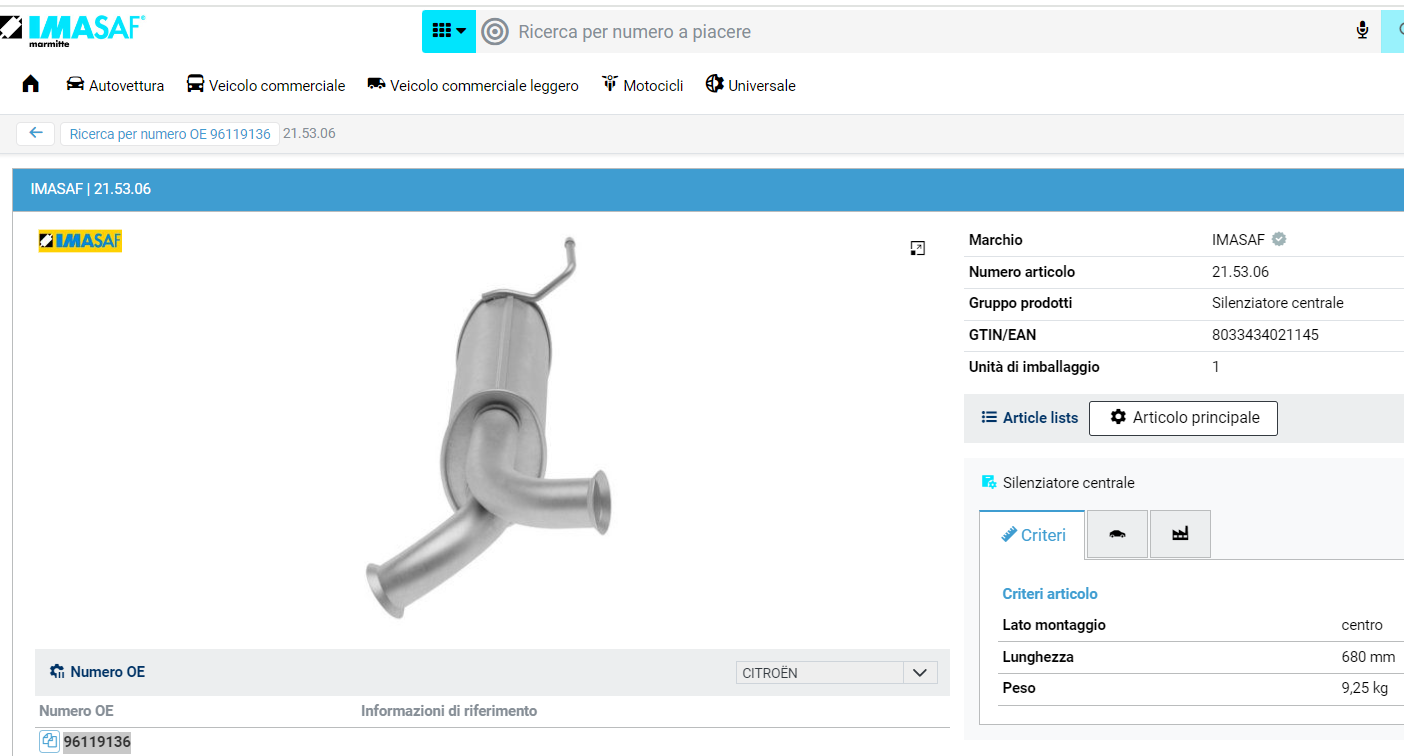1404x756 pixels.
Task: Open the Autovettura category
Action: tap(115, 85)
